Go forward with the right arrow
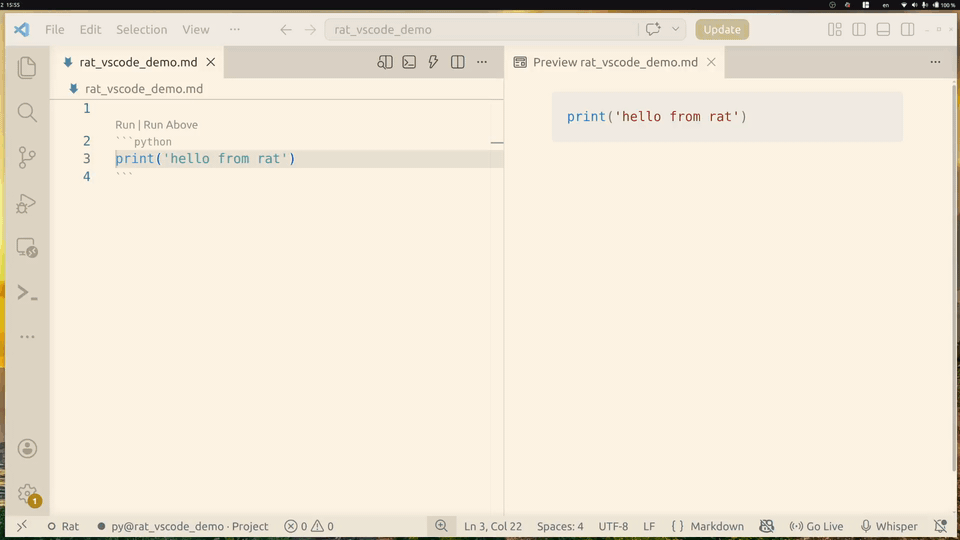Image resolution: width=960 pixels, height=540 pixels. coord(310,29)
